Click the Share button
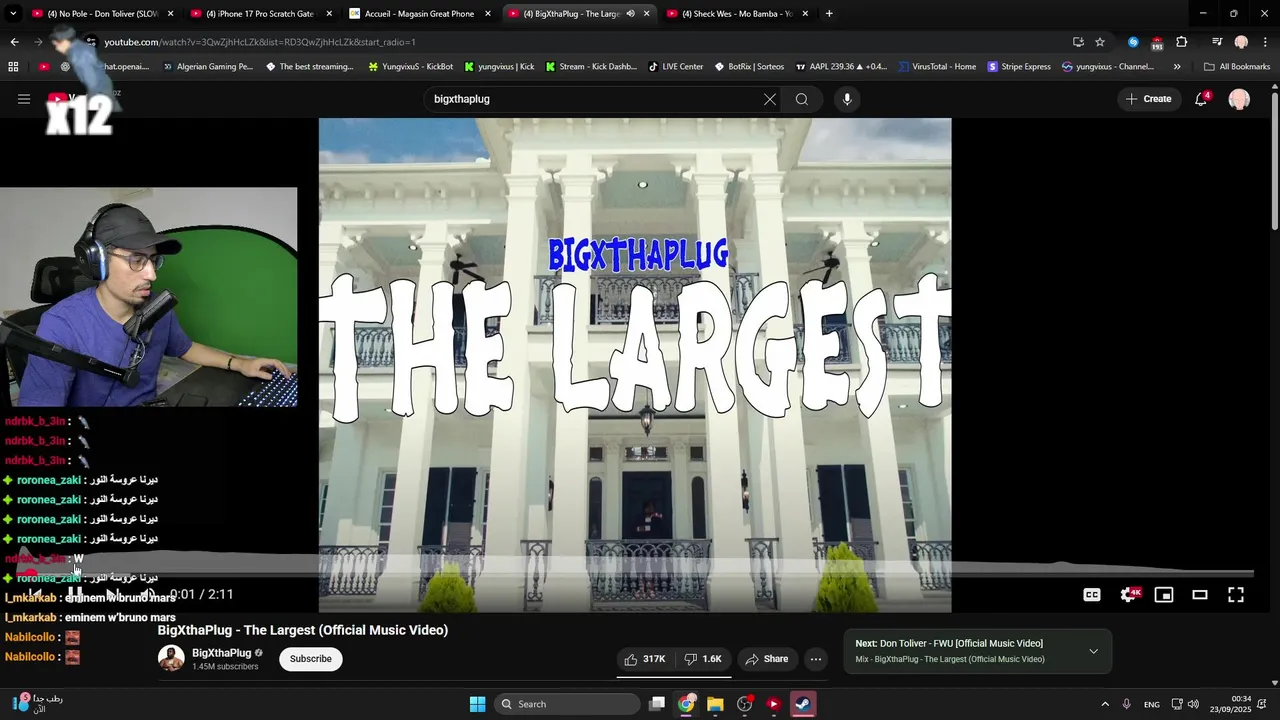The height and width of the screenshot is (720, 1280). pyautogui.click(x=767, y=659)
